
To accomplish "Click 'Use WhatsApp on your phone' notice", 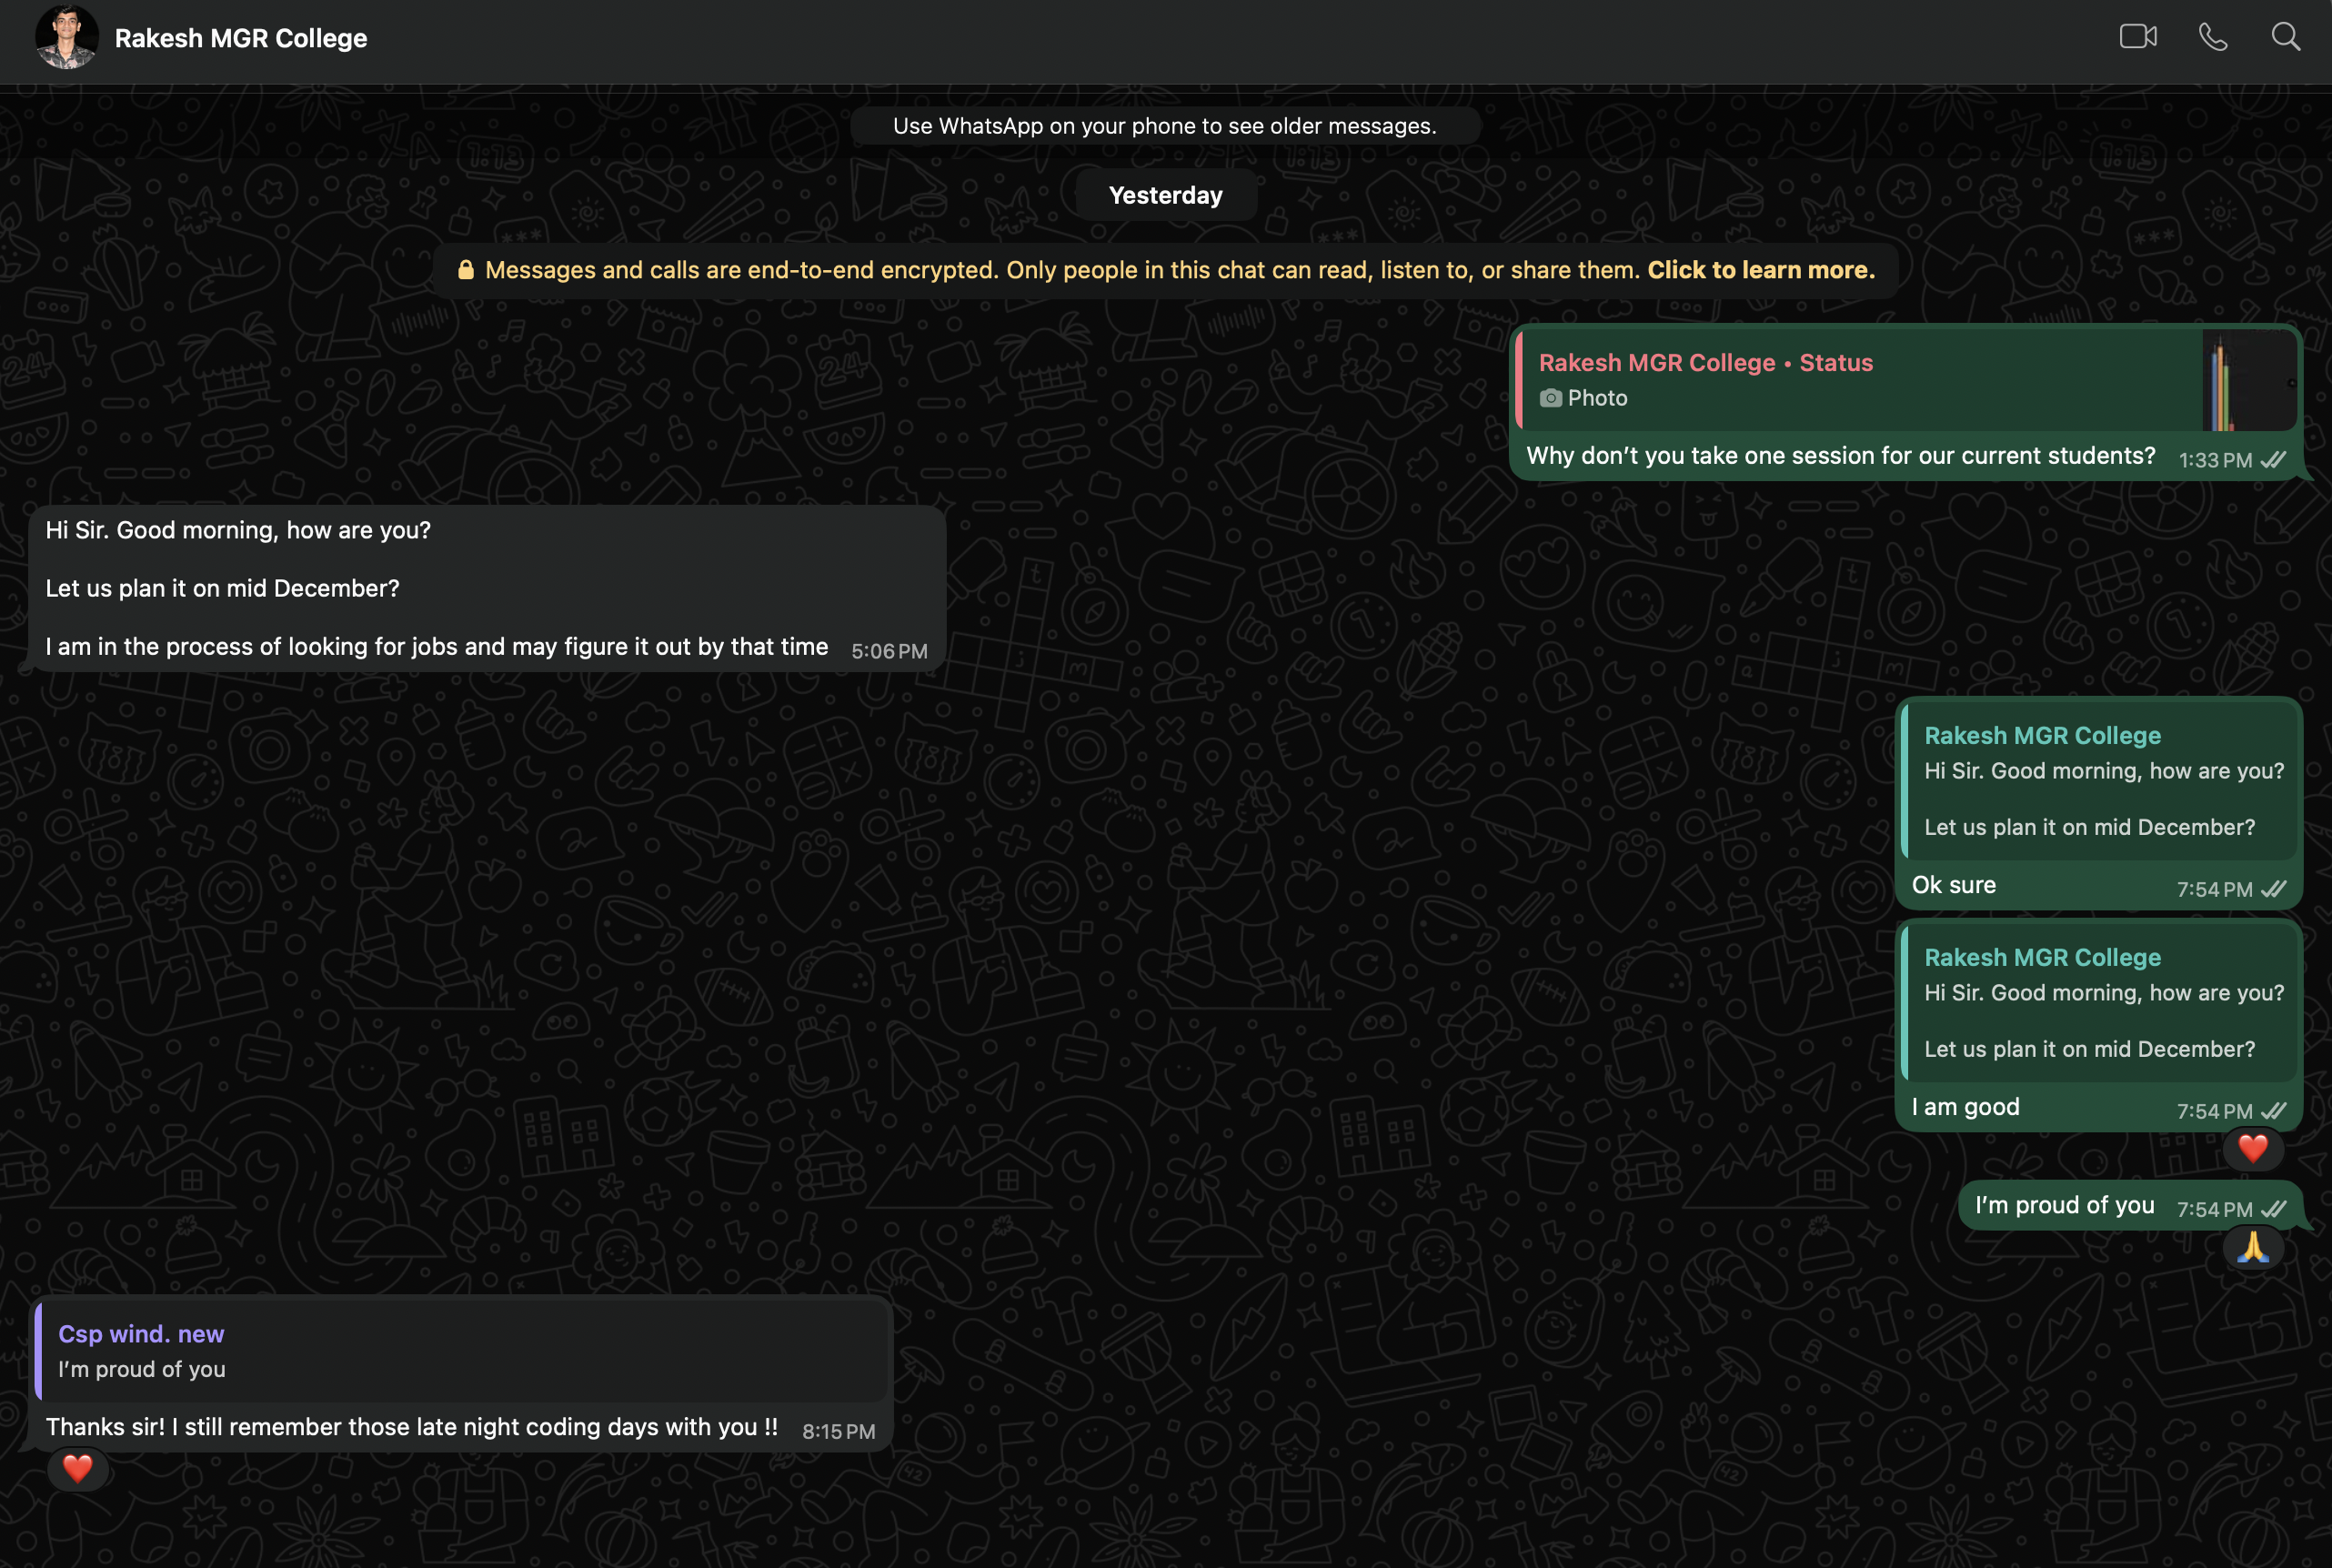I will (x=1164, y=126).
